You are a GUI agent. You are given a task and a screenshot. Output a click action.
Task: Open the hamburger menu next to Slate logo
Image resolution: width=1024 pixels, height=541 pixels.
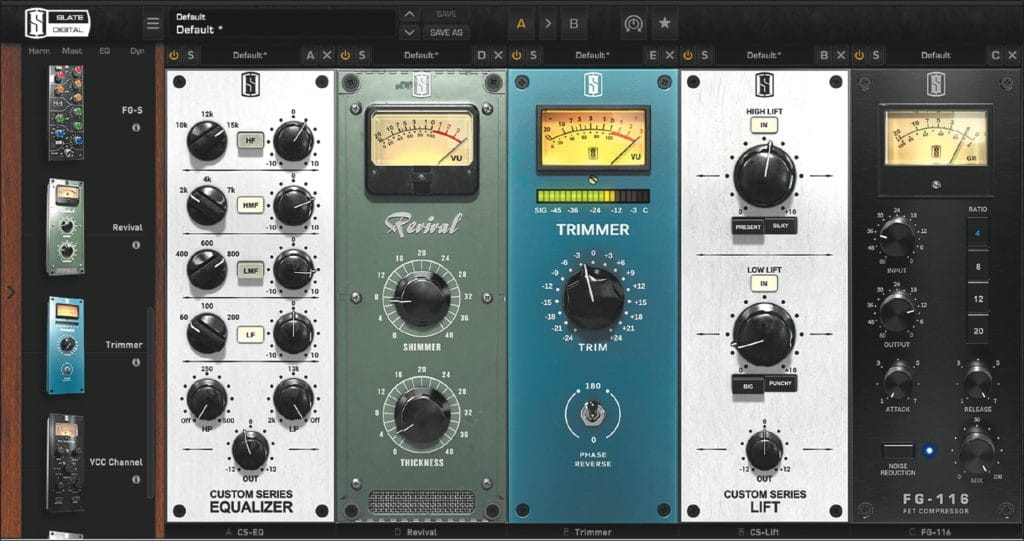coord(153,24)
